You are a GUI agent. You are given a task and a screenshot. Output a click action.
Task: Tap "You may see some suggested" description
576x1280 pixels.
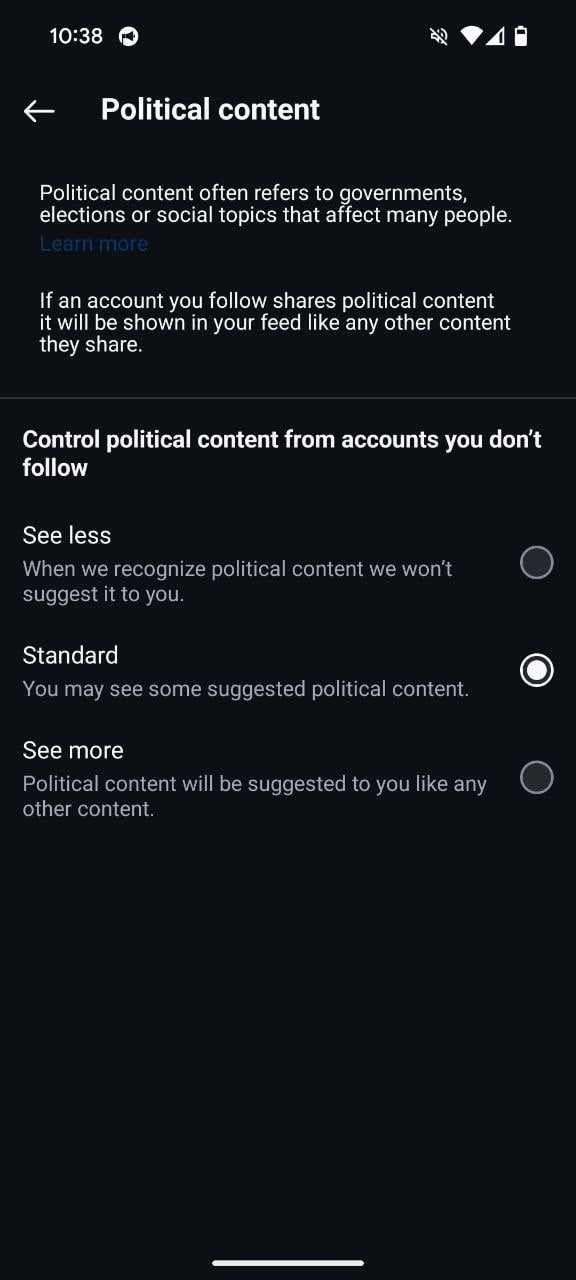[246, 689]
